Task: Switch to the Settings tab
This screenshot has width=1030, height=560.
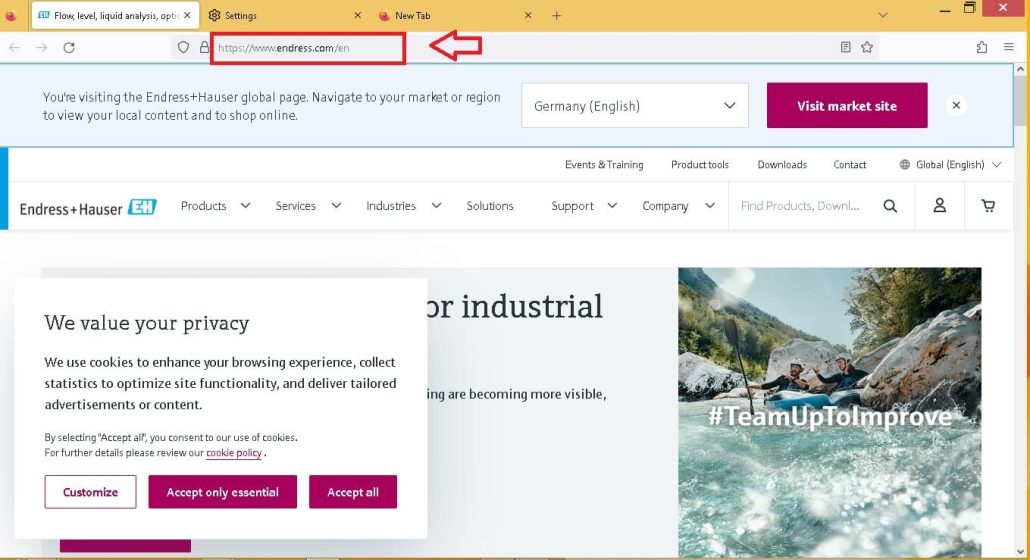Action: (x=285, y=15)
